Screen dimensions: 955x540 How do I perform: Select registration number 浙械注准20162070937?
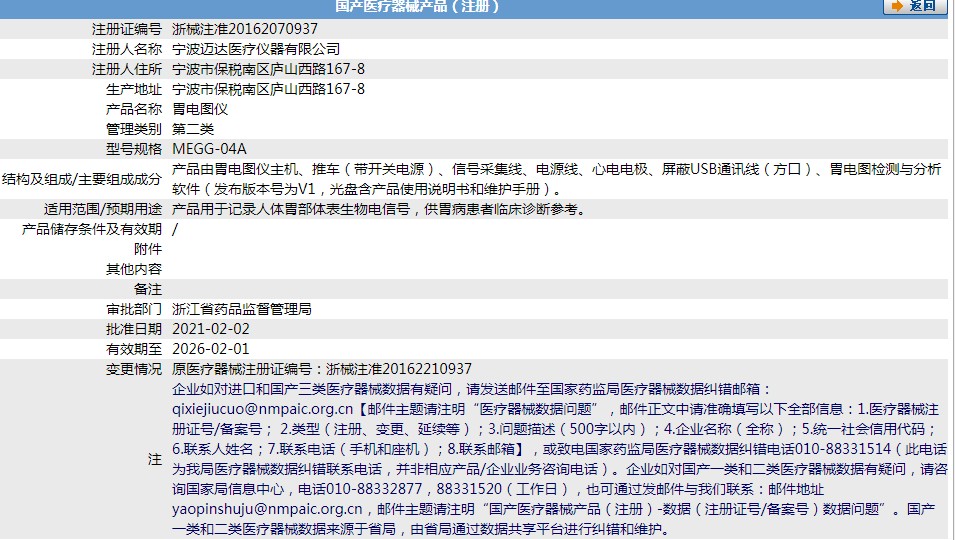point(245,29)
